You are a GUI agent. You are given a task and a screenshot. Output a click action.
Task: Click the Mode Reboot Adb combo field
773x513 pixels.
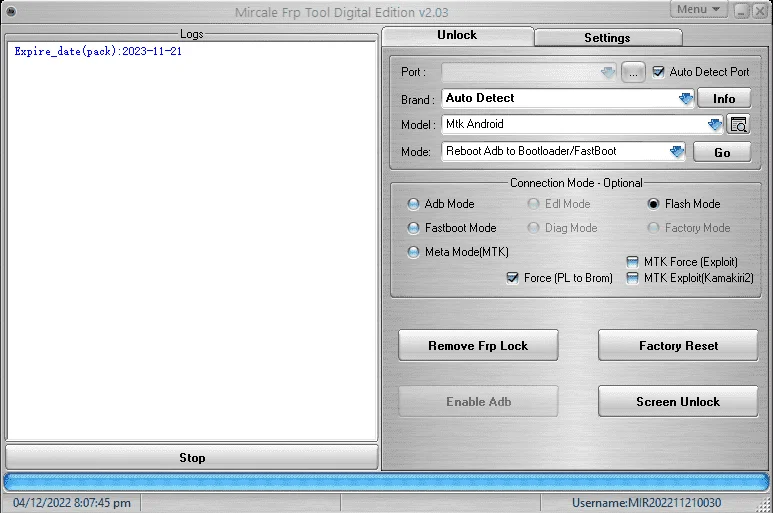click(x=563, y=151)
